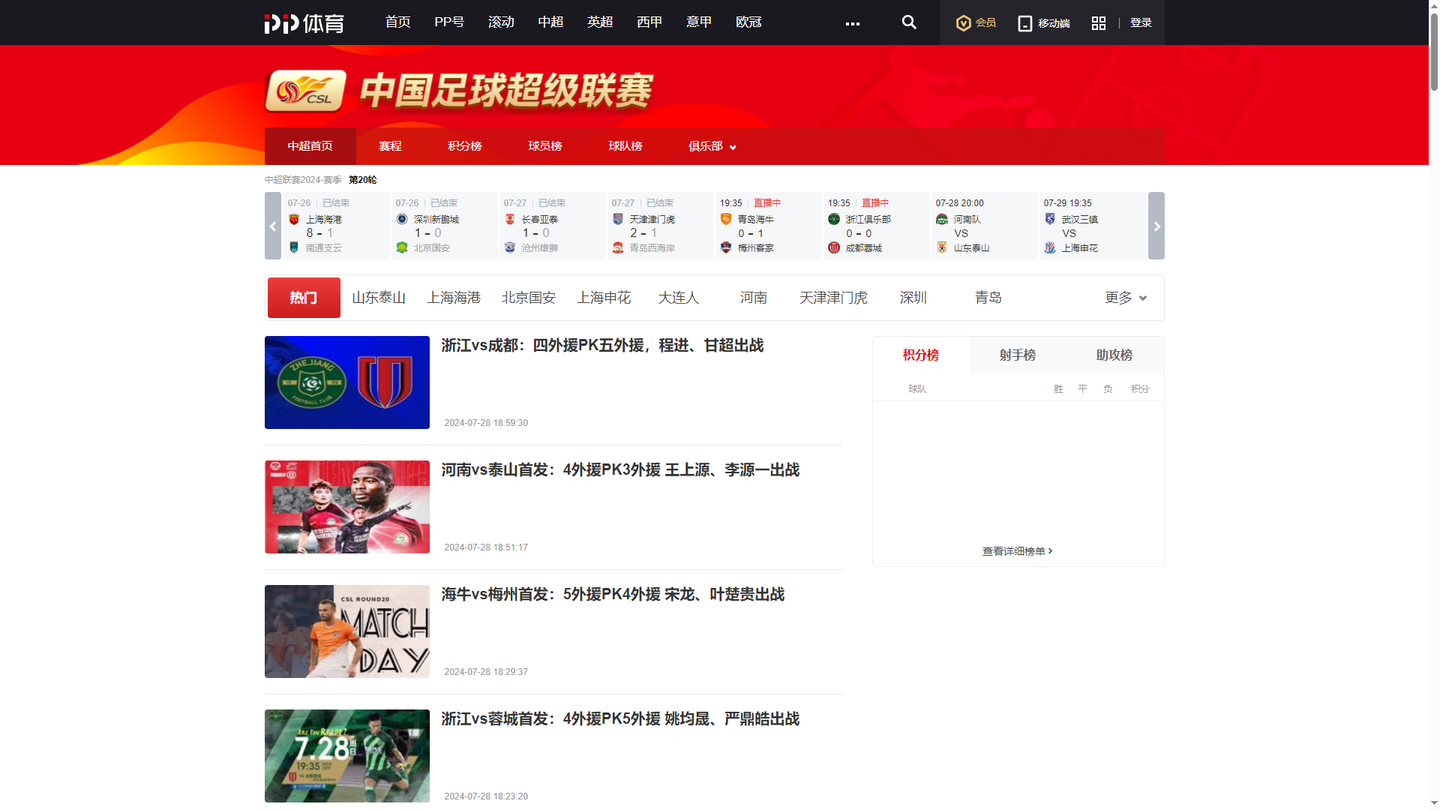The width and height of the screenshot is (1440, 810).
Task: Open 查看详细榜单 full standings link
Action: click(1017, 551)
